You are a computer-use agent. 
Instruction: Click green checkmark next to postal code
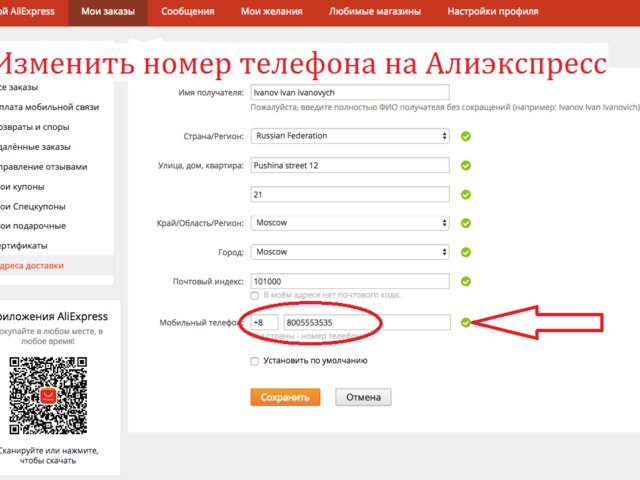tap(466, 282)
